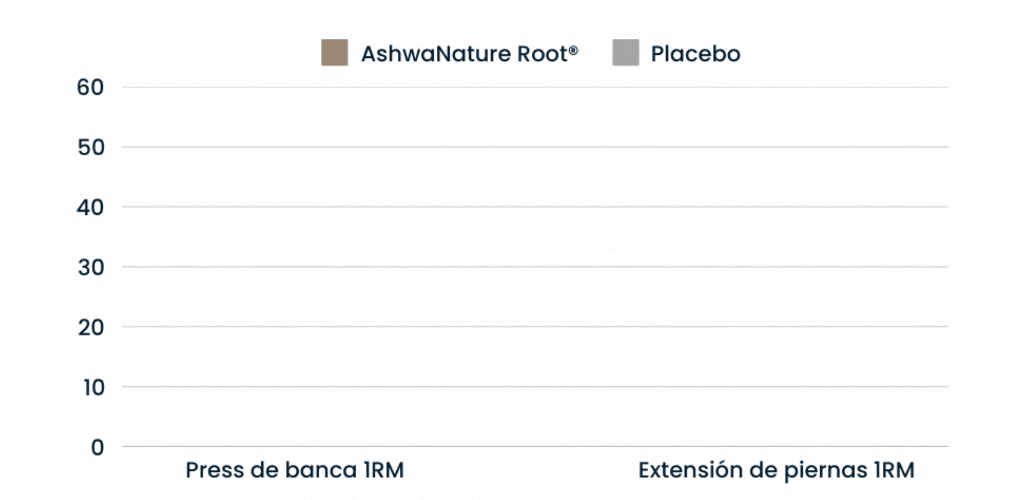Image resolution: width=1024 pixels, height=500 pixels.
Task: Click the brown AshwaNature Root® legend swatch
Action: pyautogui.click(x=334, y=53)
